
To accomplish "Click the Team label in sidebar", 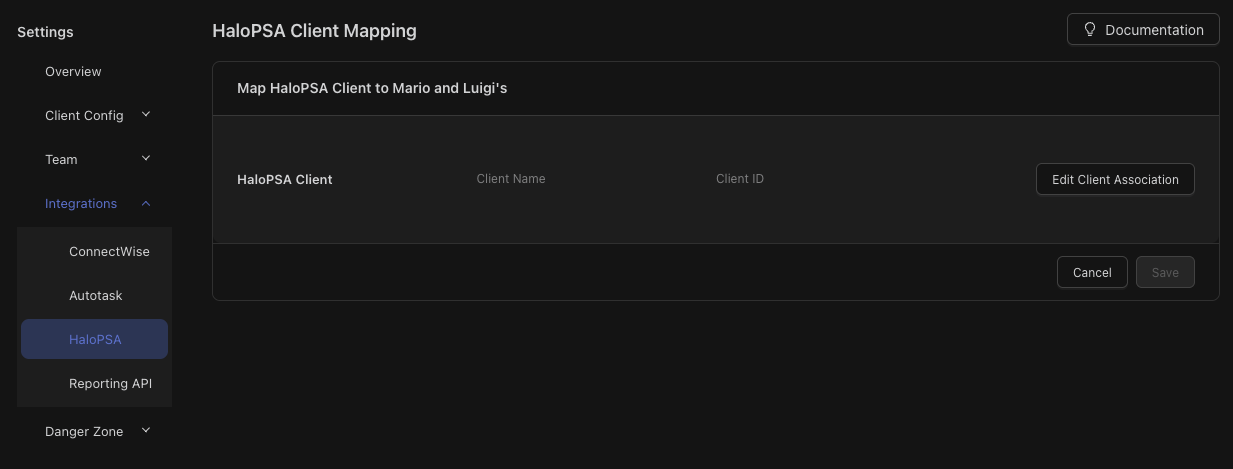I will 61,160.
